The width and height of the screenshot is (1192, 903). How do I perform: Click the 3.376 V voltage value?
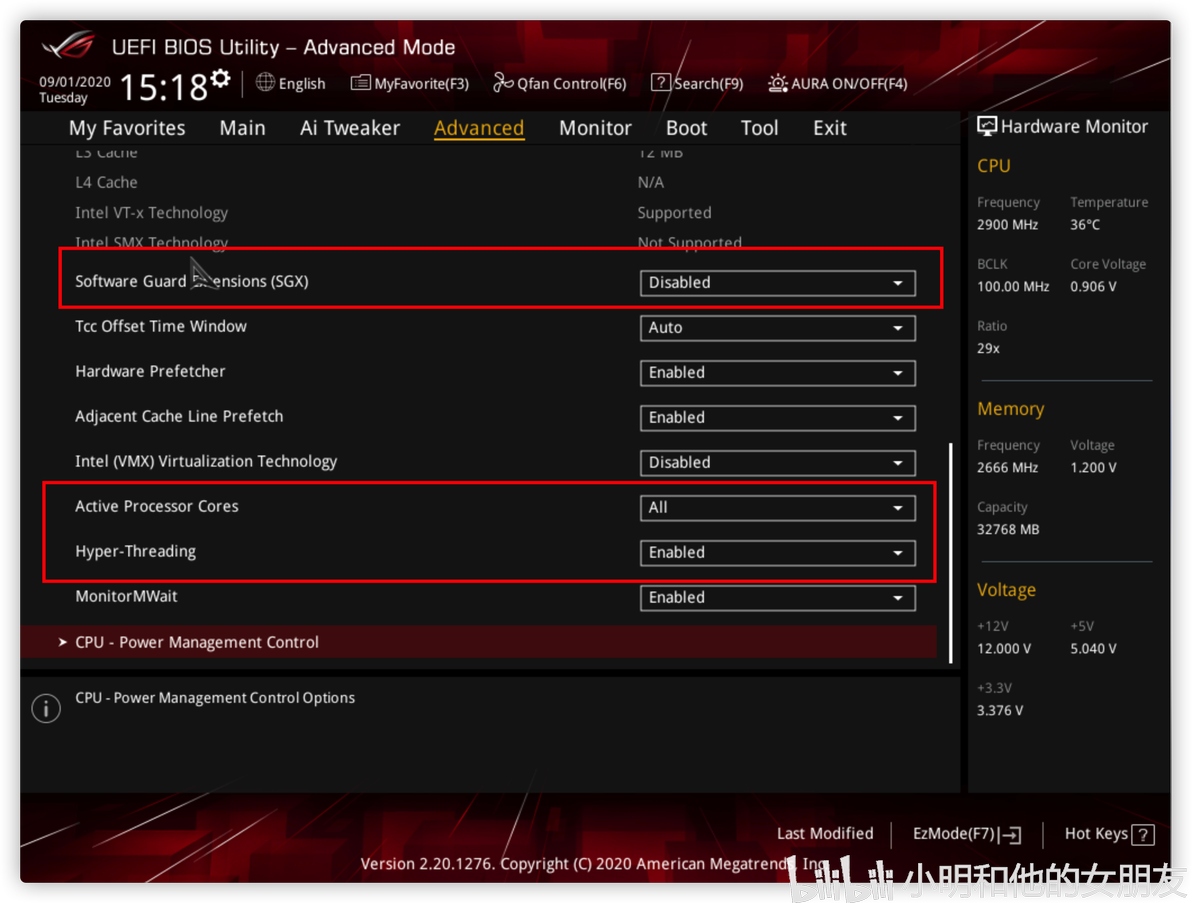point(1000,711)
